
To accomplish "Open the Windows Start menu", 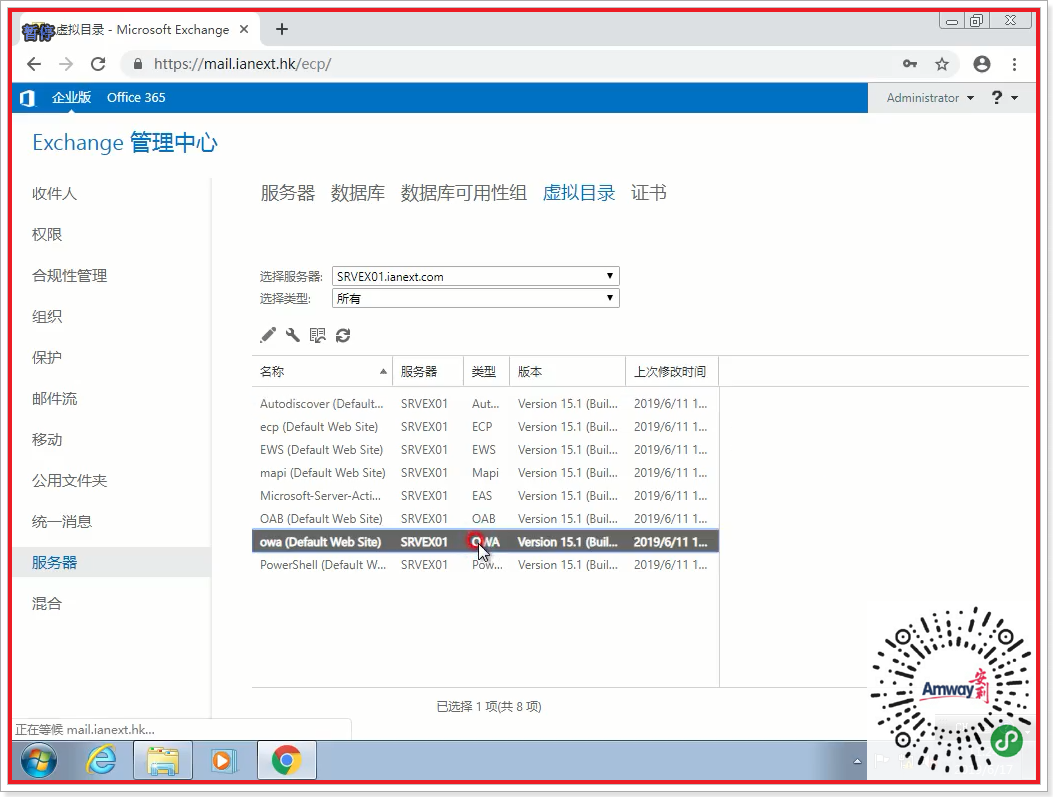I will point(39,761).
